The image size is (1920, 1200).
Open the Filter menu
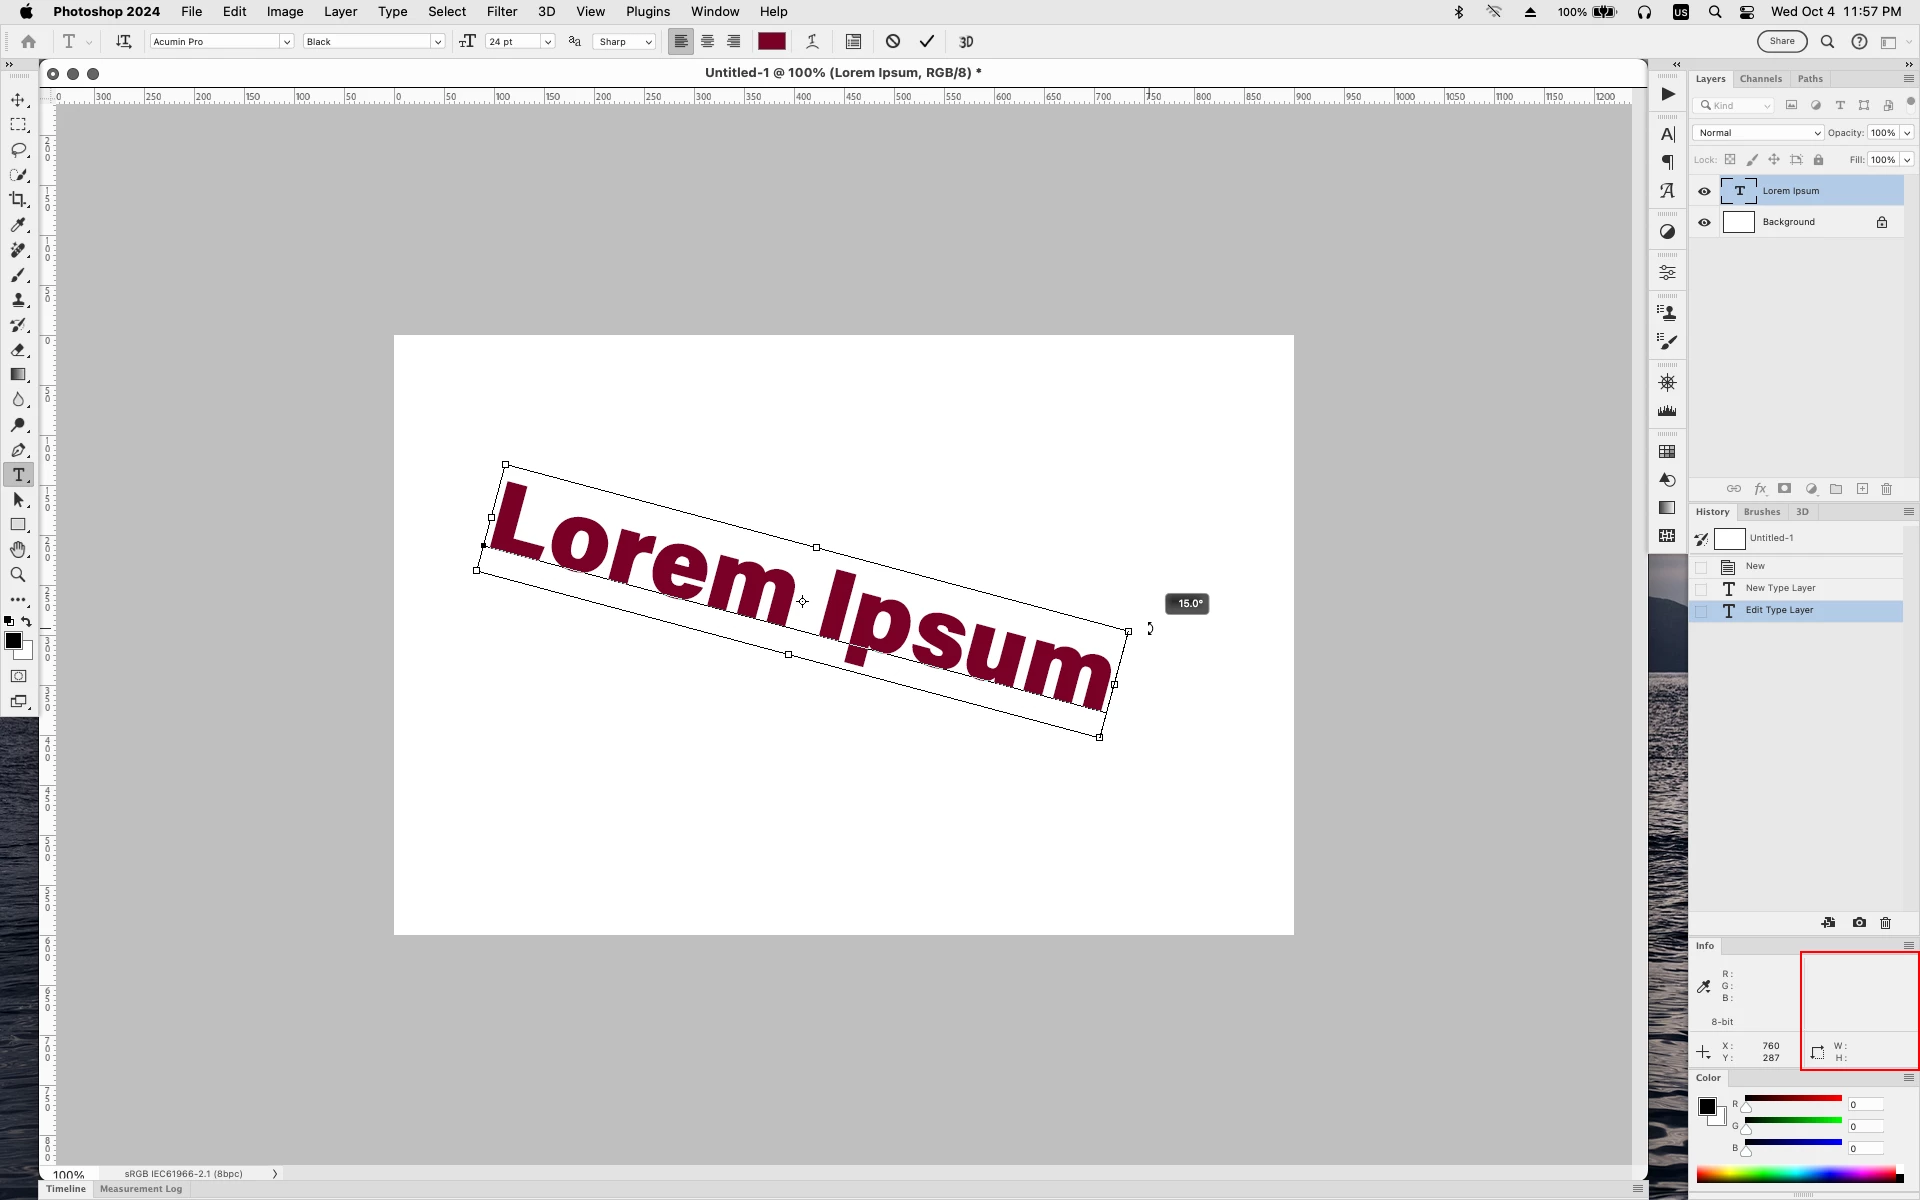501,12
